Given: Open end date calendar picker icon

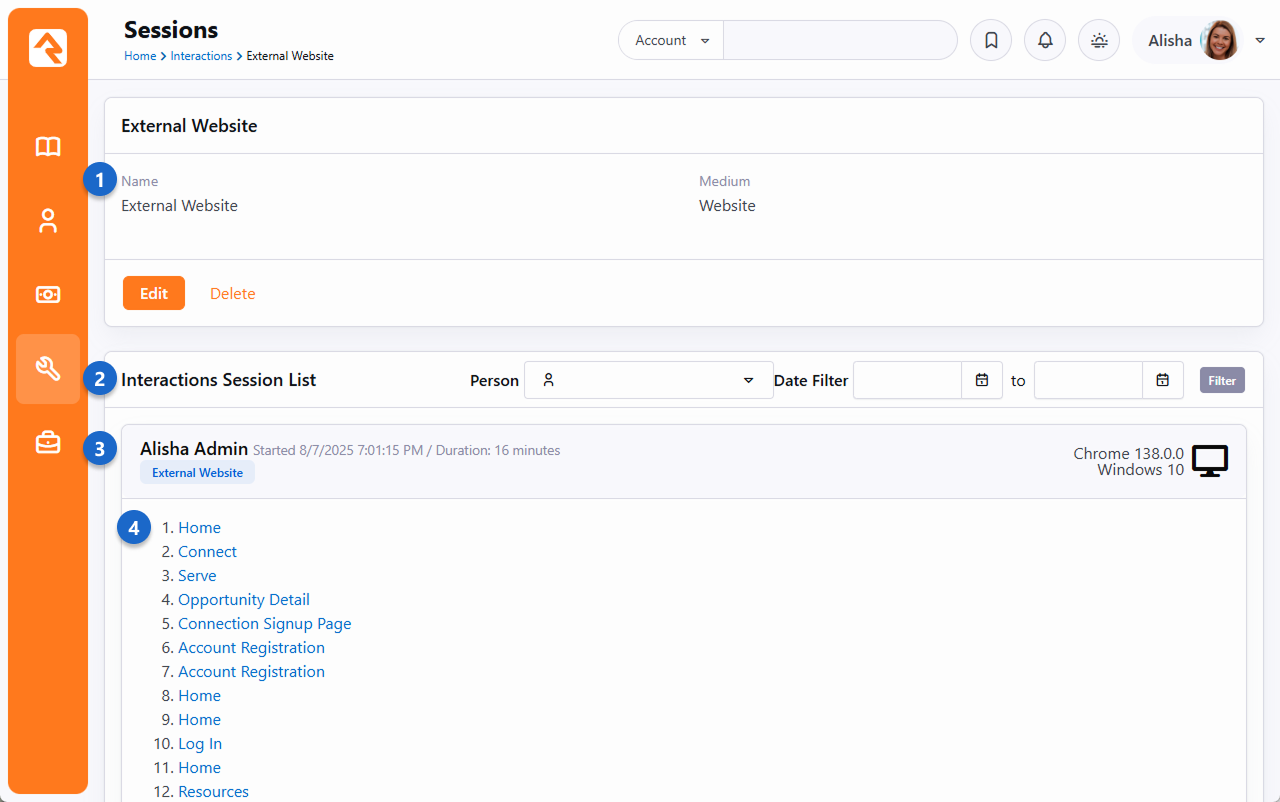Looking at the screenshot, I should point(1163,380).
